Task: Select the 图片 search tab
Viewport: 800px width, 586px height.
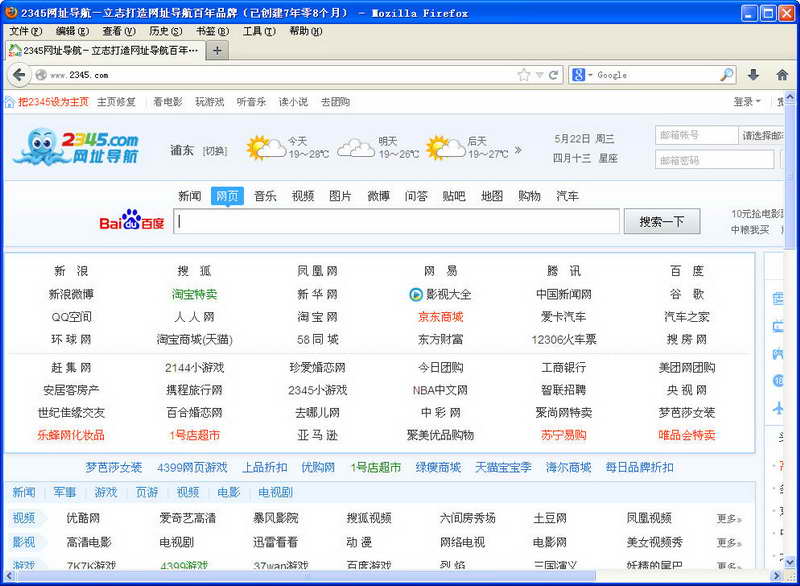Action: point(340,196)
